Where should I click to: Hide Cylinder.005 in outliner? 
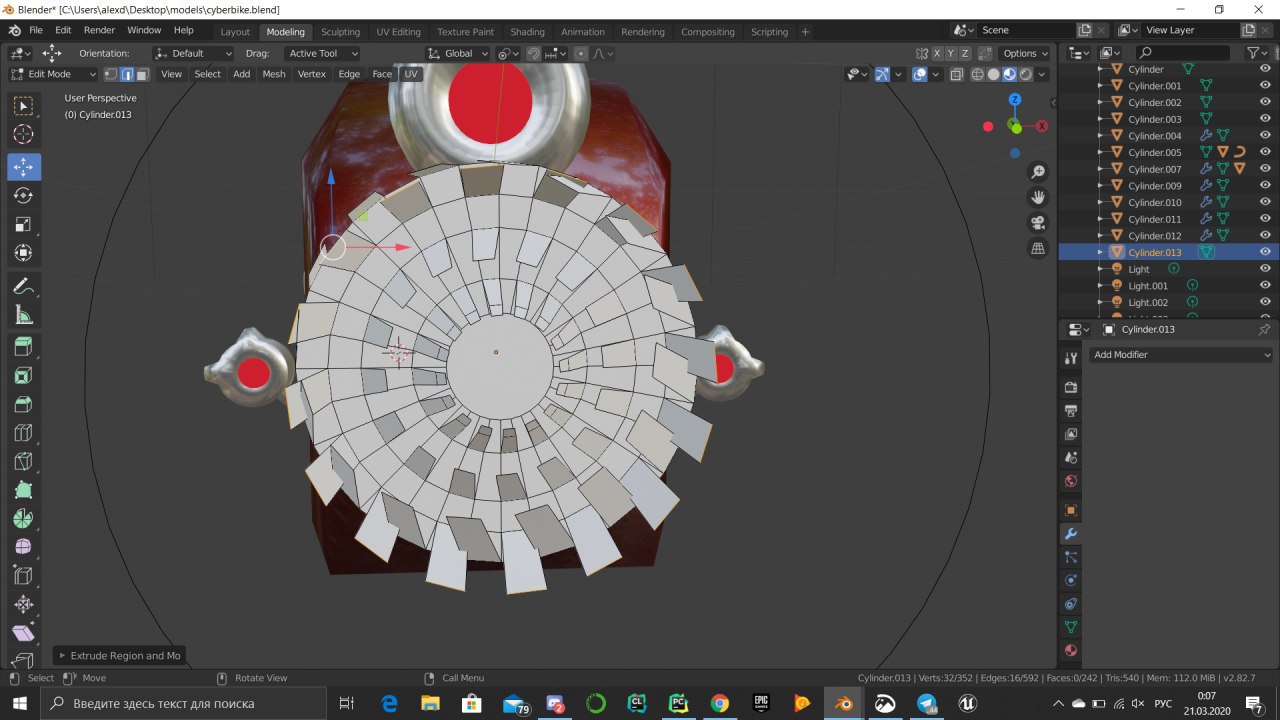point(1265,152)
